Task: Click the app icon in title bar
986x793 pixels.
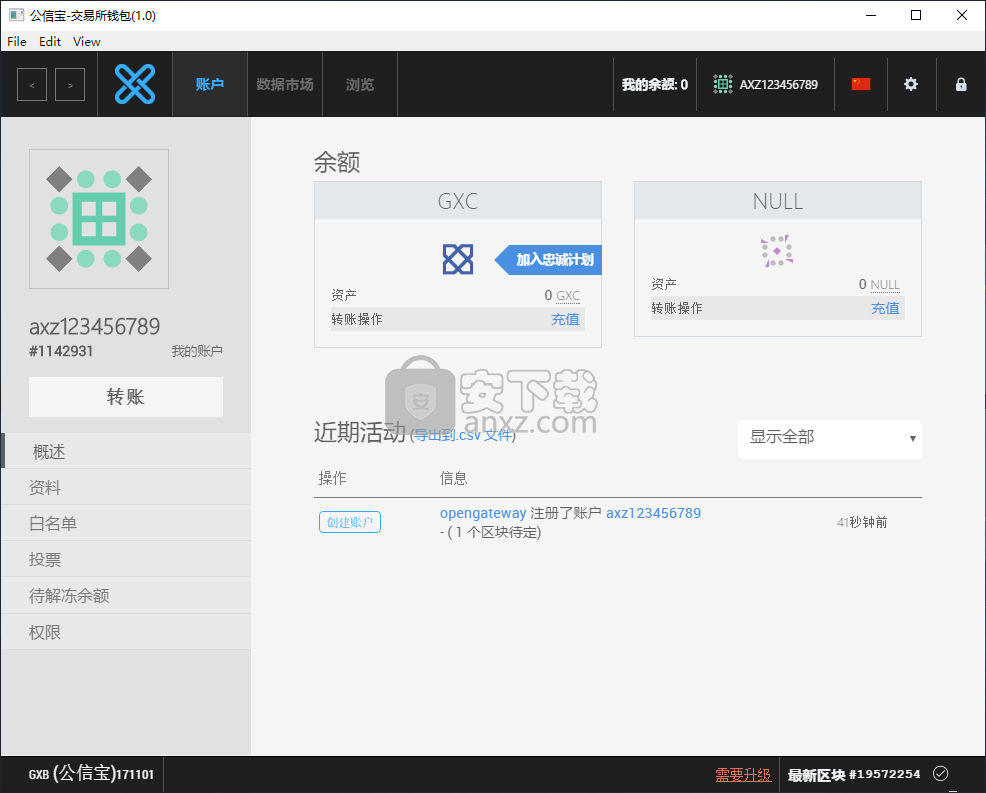Action: pyautogui.click(x=16, y=15)
